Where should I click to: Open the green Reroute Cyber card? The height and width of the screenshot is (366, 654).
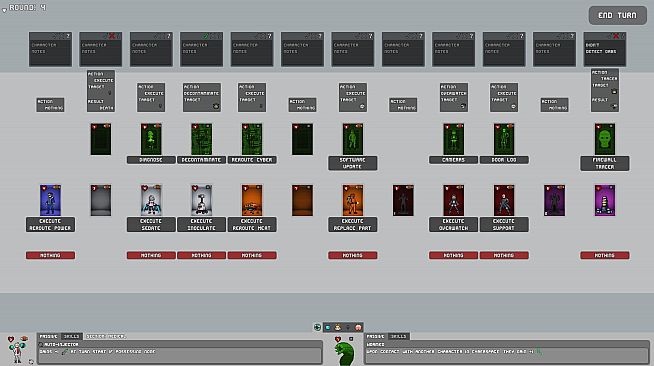point(252,139)
